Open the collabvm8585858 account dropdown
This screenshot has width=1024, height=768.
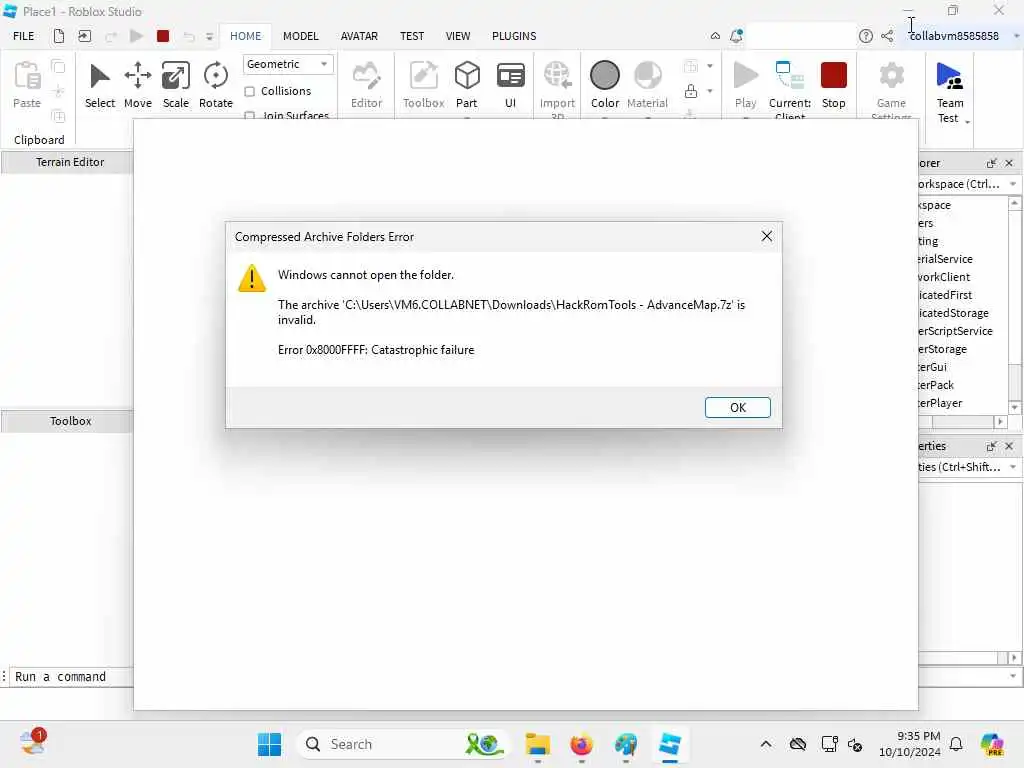[1016, 36]
